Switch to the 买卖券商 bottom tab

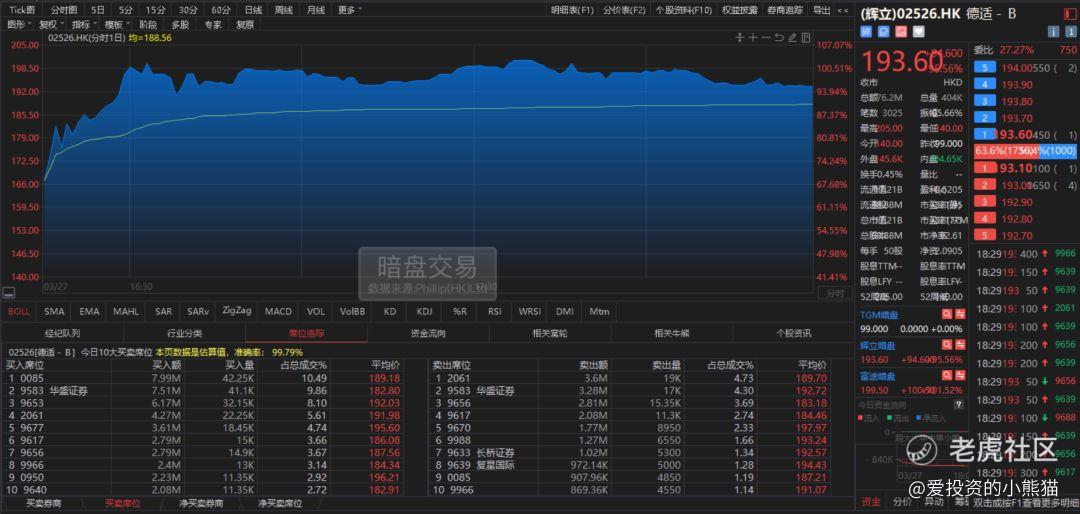(x=43, y=504)
